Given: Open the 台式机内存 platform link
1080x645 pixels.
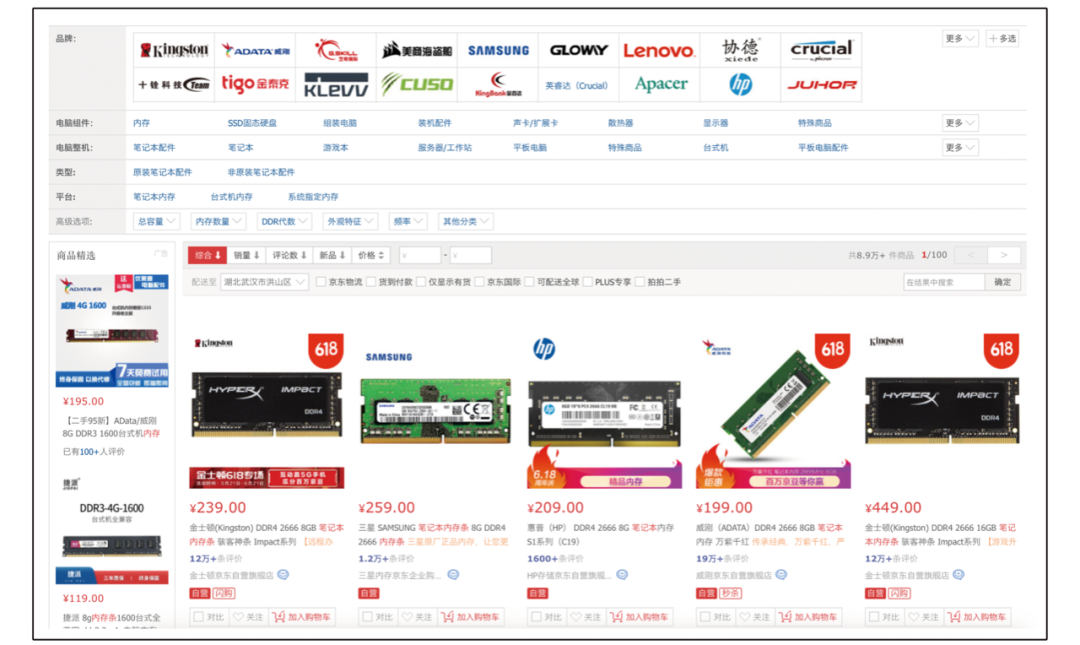Looking at the screenshot, I should tap(231, 196).
